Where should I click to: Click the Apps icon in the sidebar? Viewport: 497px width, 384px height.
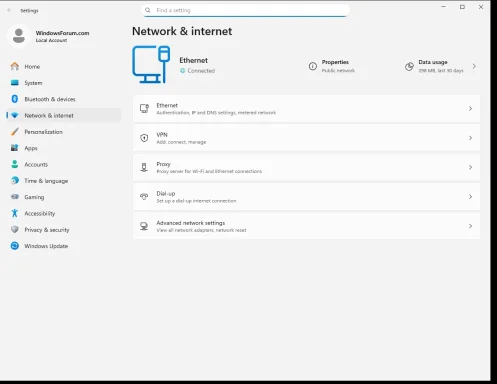tap(15, 148)
